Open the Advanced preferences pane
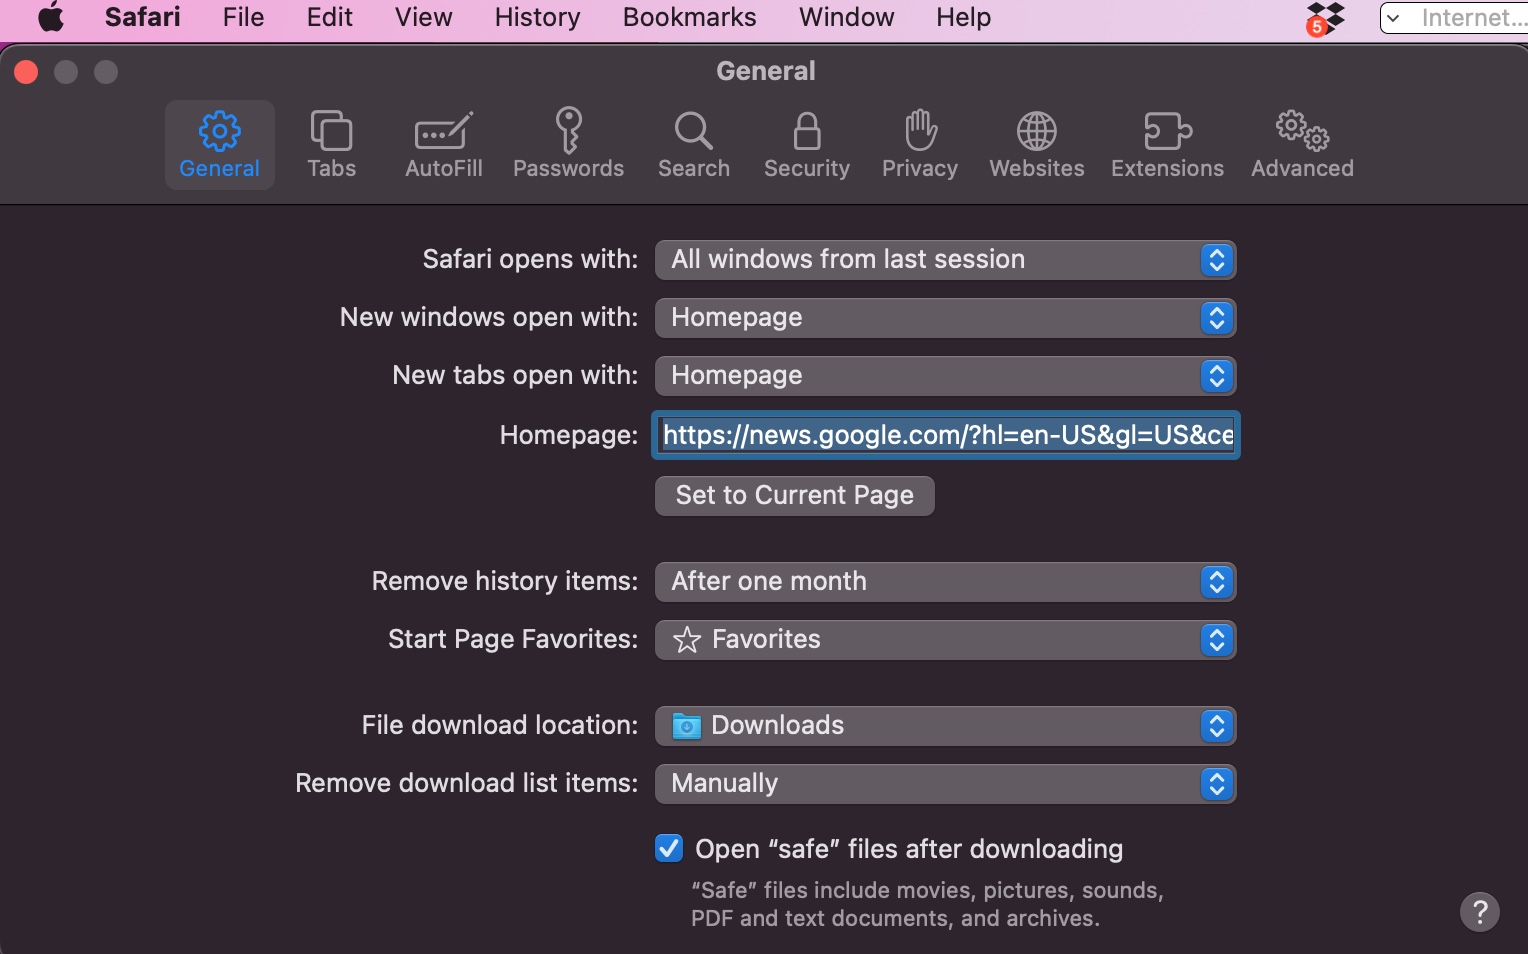This screenshot has width=1528, height=954. (x=1302, y=145)
